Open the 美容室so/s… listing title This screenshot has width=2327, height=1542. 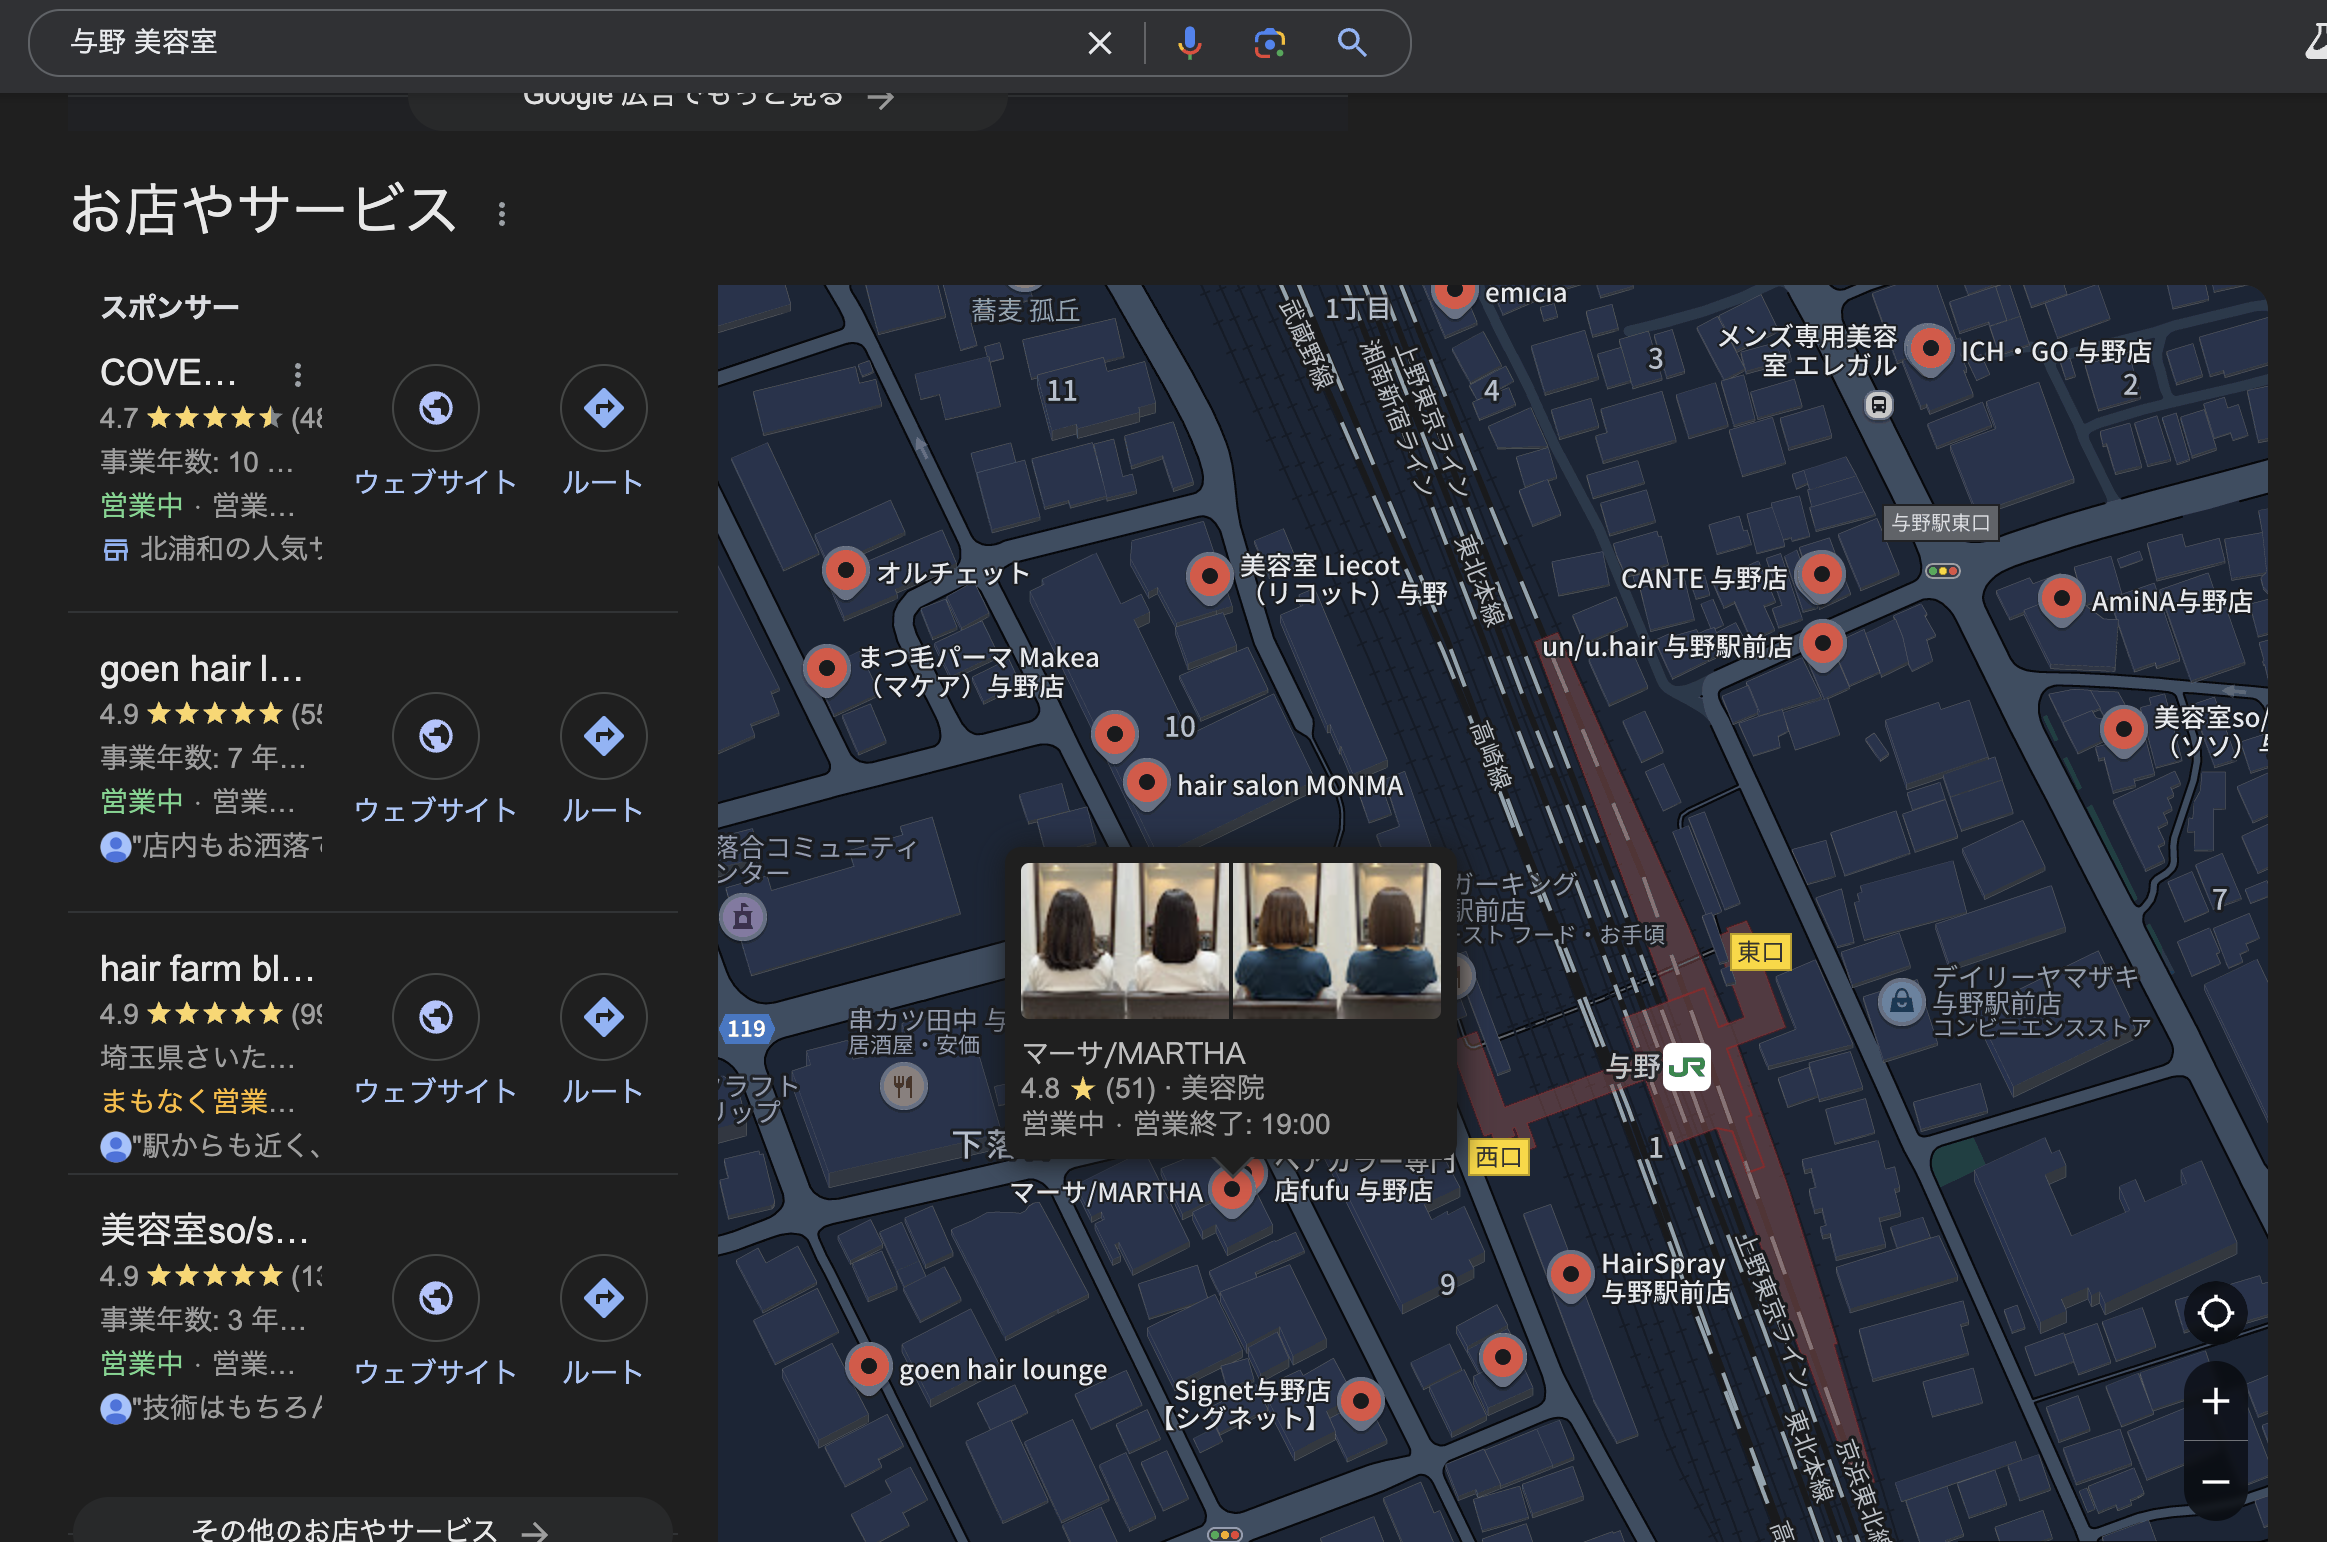(x=204, y=1231)
